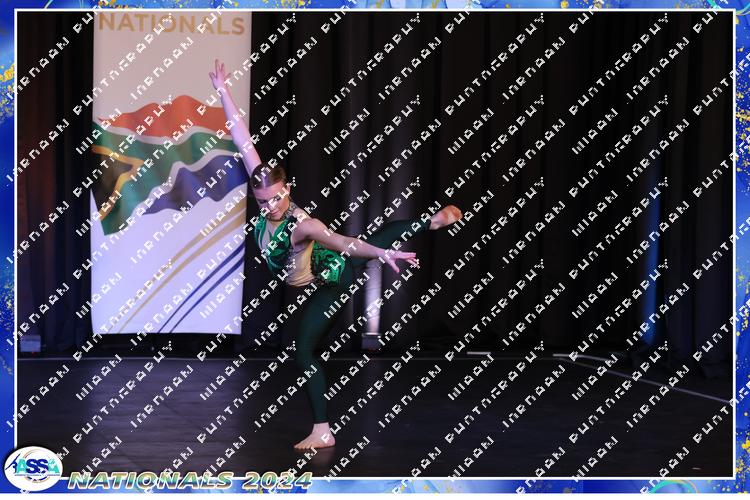Click the dancer's raised hand
The image size is (750, 500).
pyautogui.click(x=217, y=72)
